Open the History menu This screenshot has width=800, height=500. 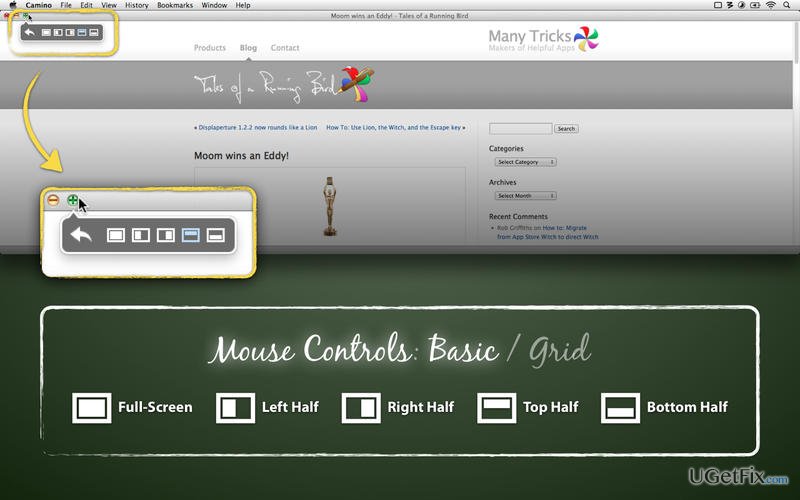point(137,5)
